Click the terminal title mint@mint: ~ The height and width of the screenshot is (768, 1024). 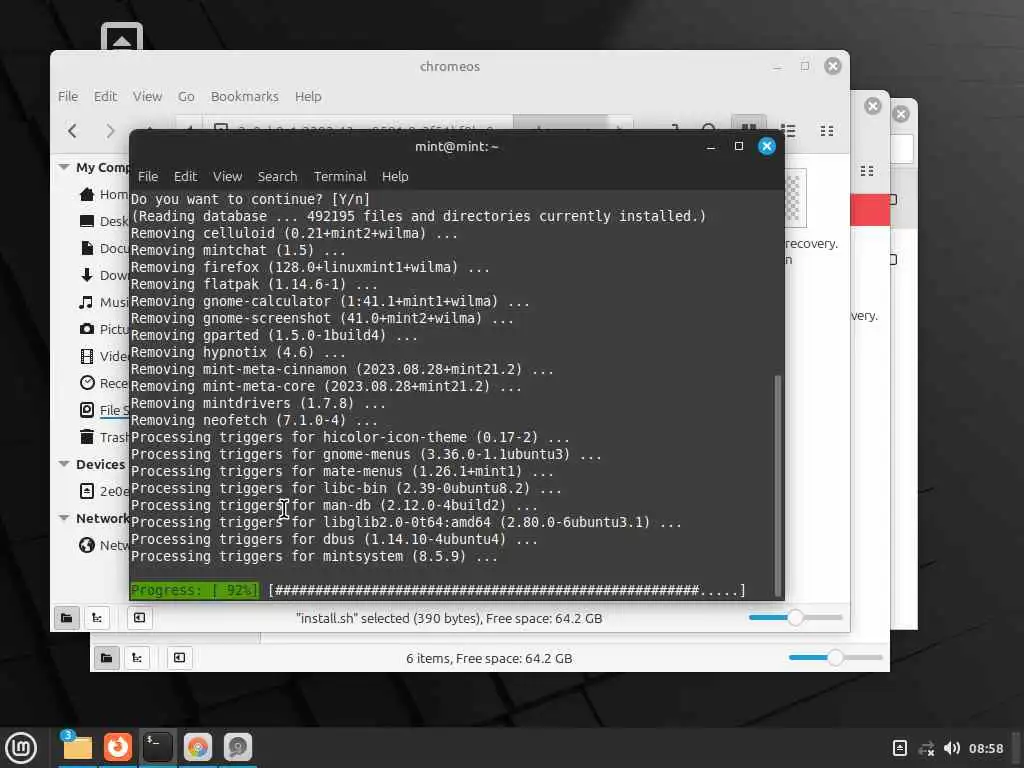[x=456, y=146]
